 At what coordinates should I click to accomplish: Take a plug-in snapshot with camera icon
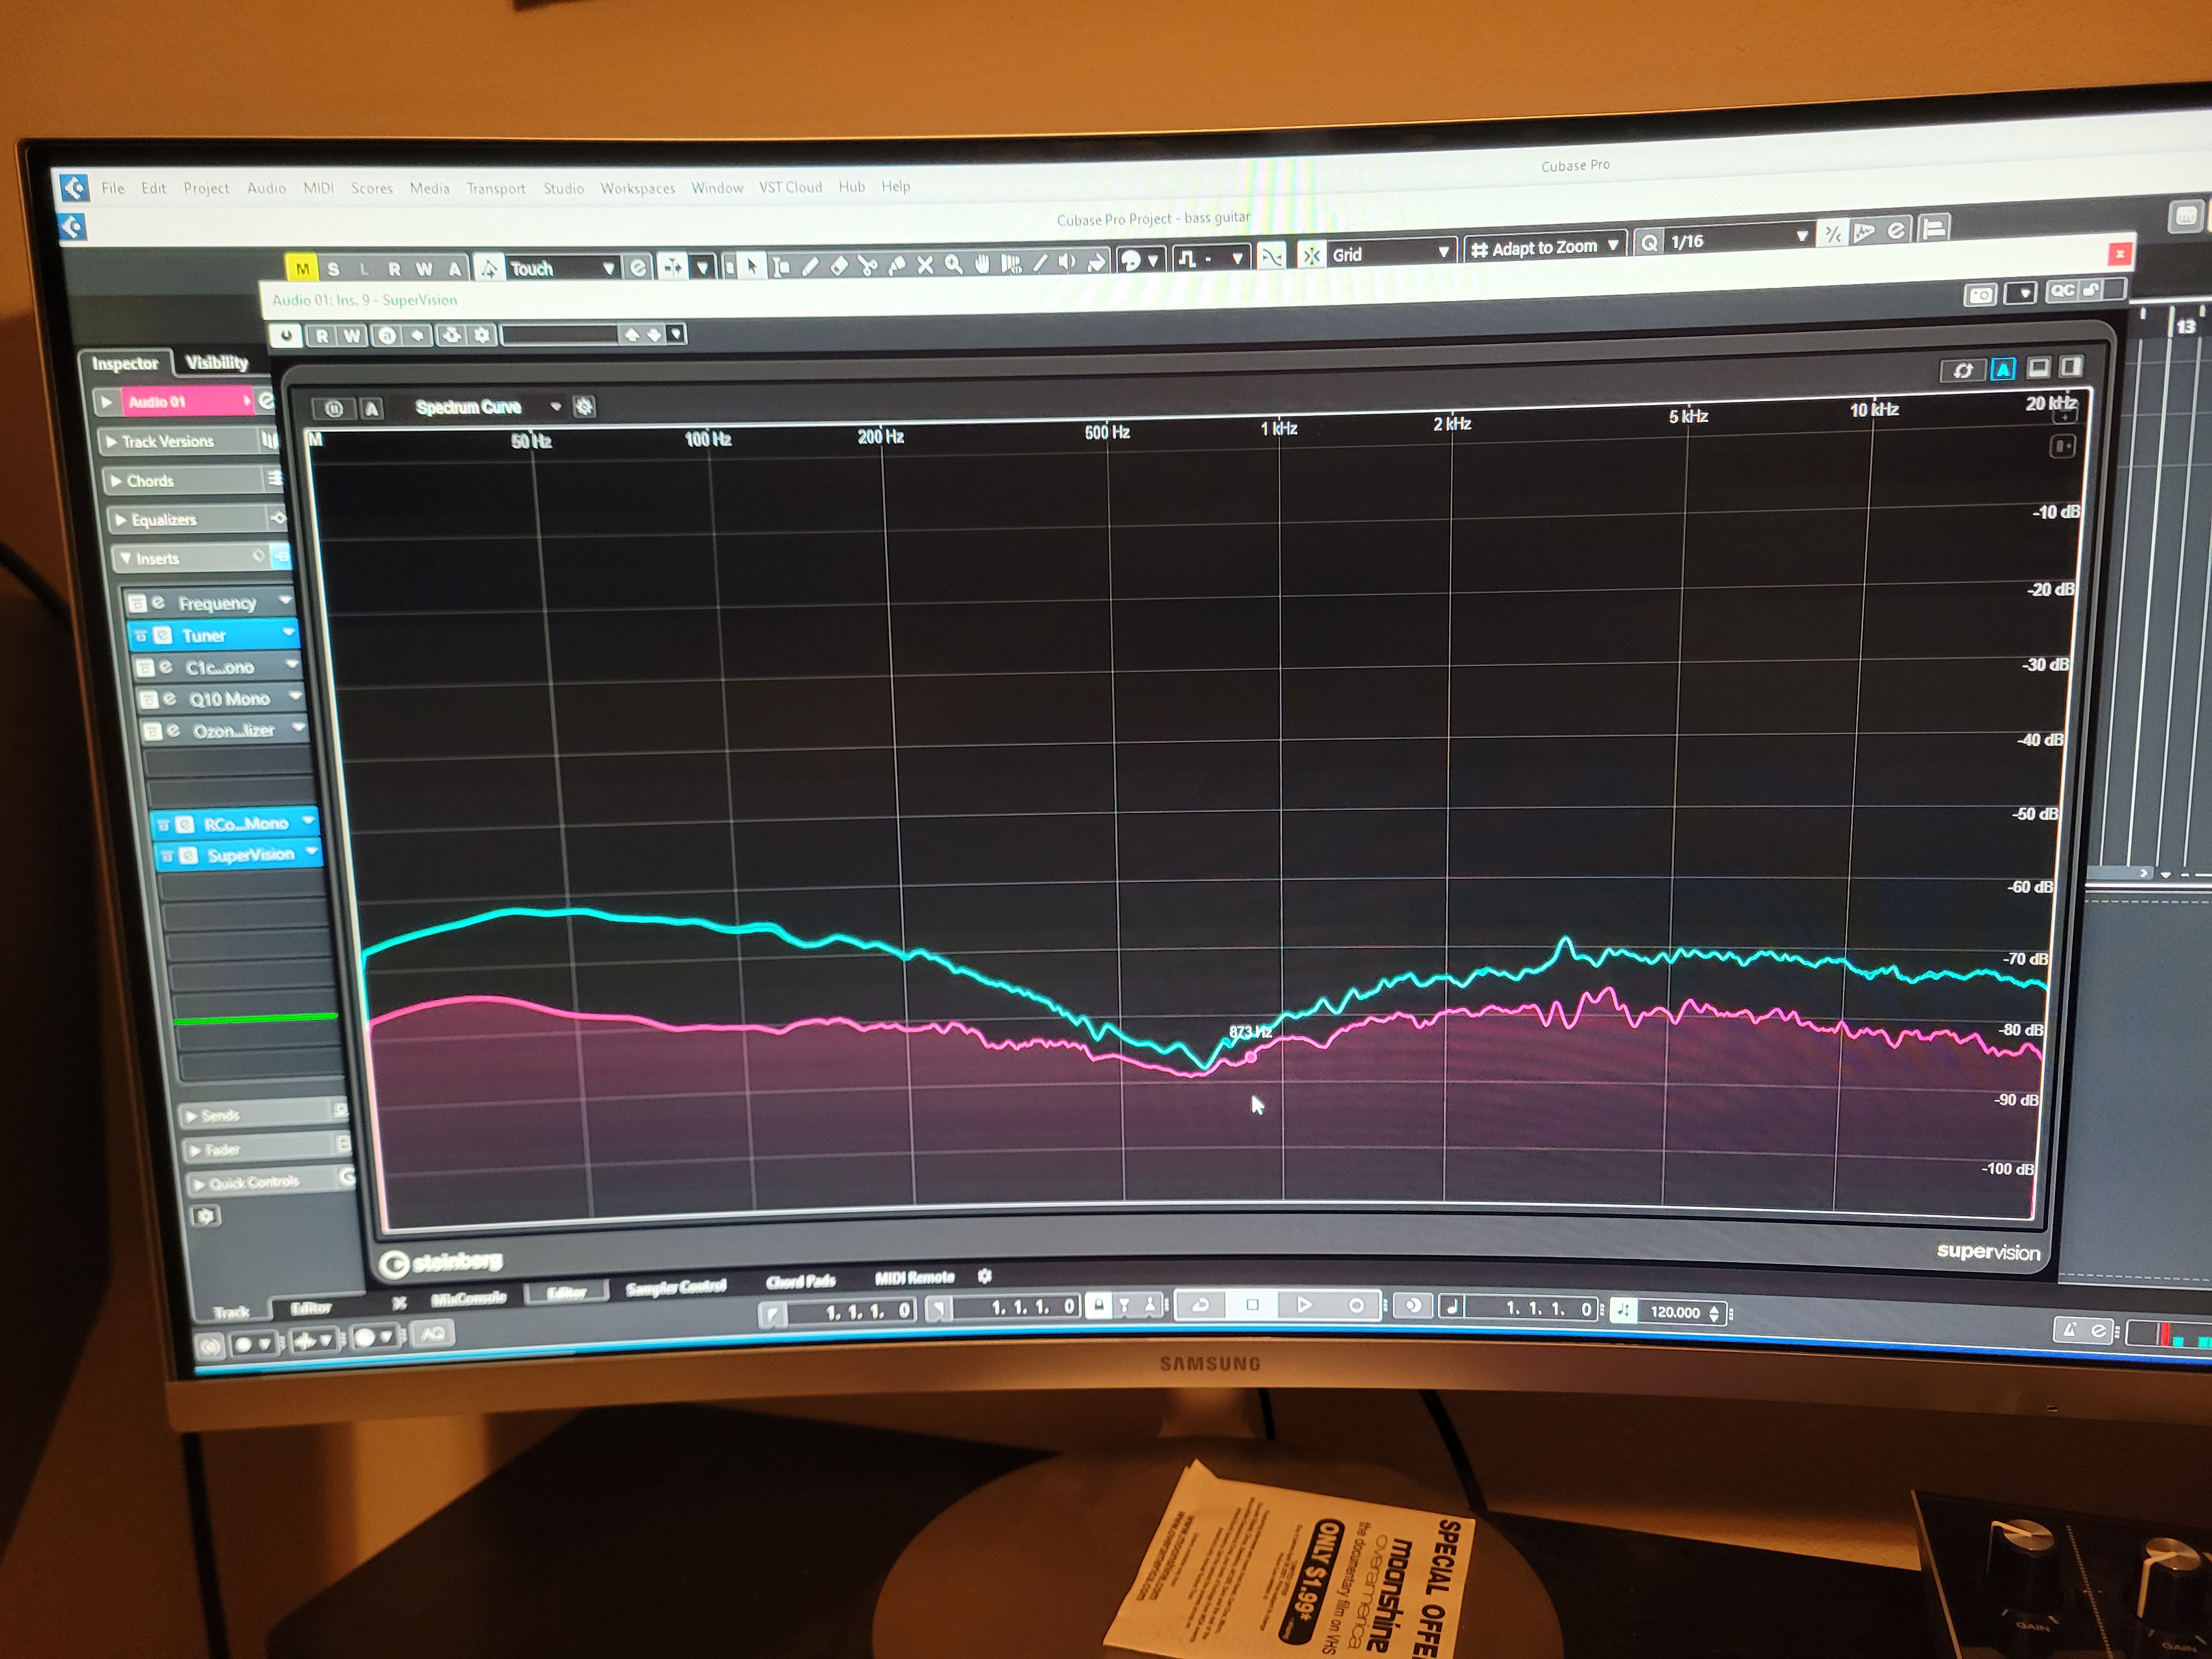(1980, 295)
